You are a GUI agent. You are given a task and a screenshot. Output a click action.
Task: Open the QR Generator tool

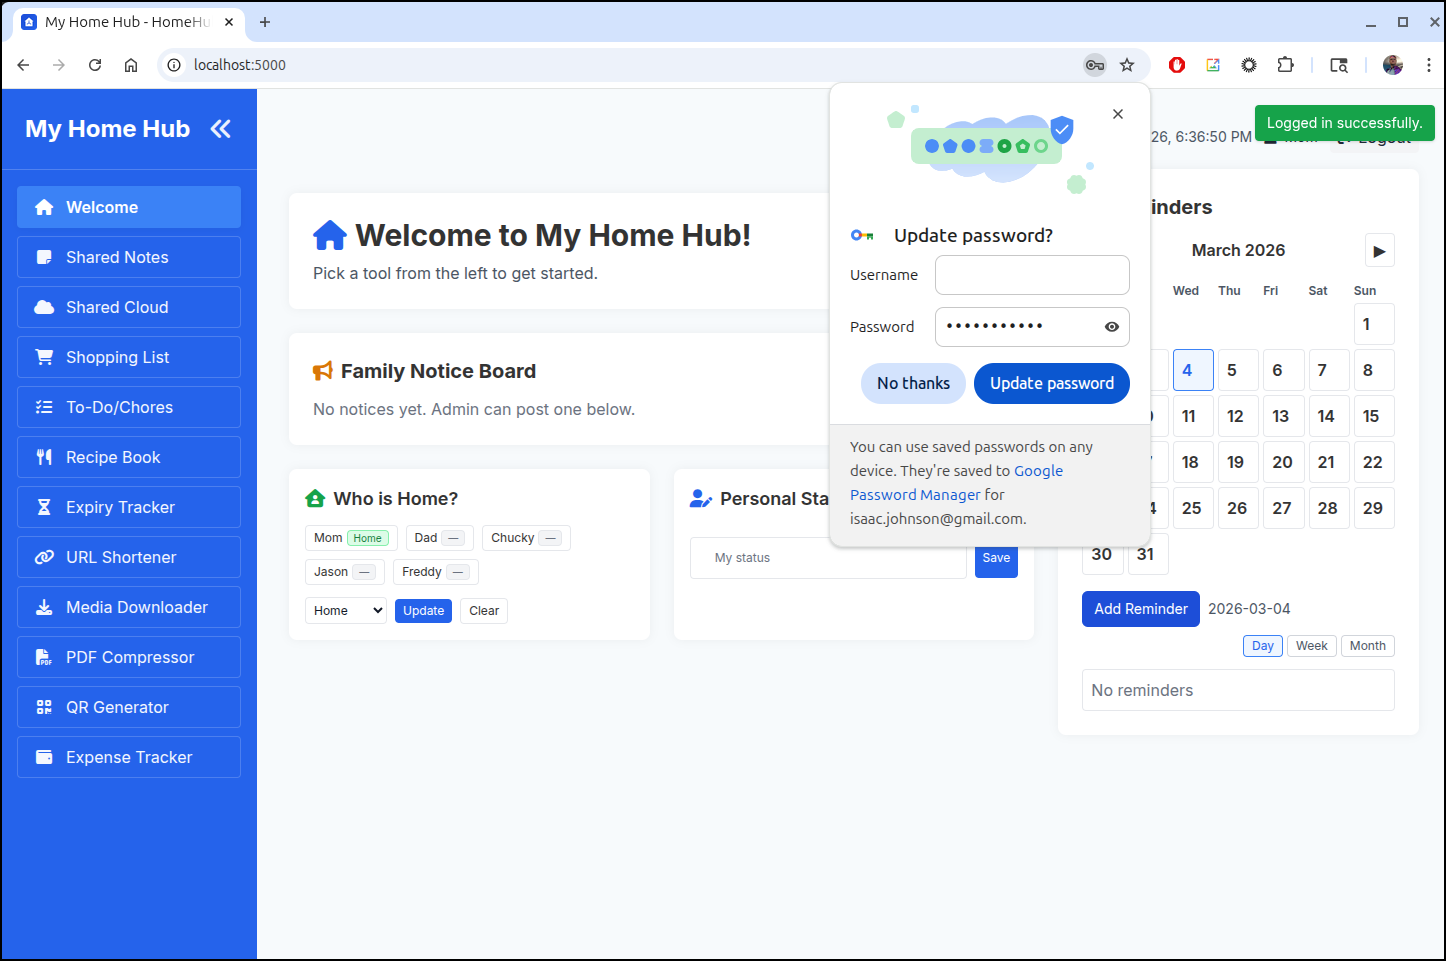129,707
